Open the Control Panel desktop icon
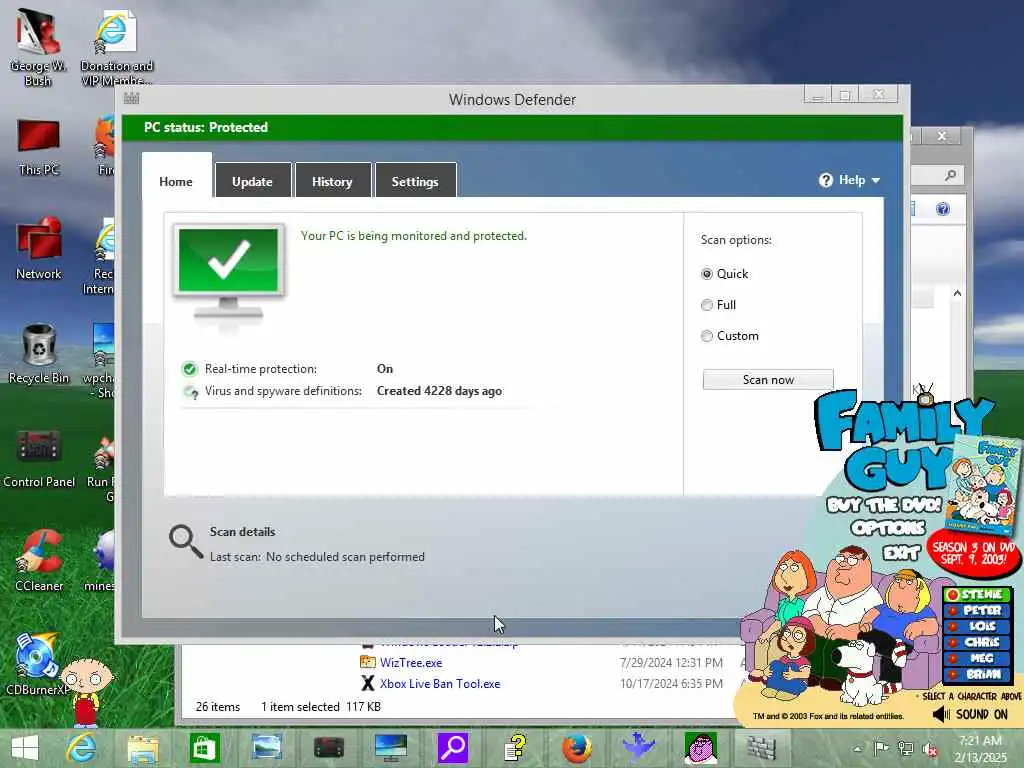This screenshot has height=768, width=1024. coord(39,459)
